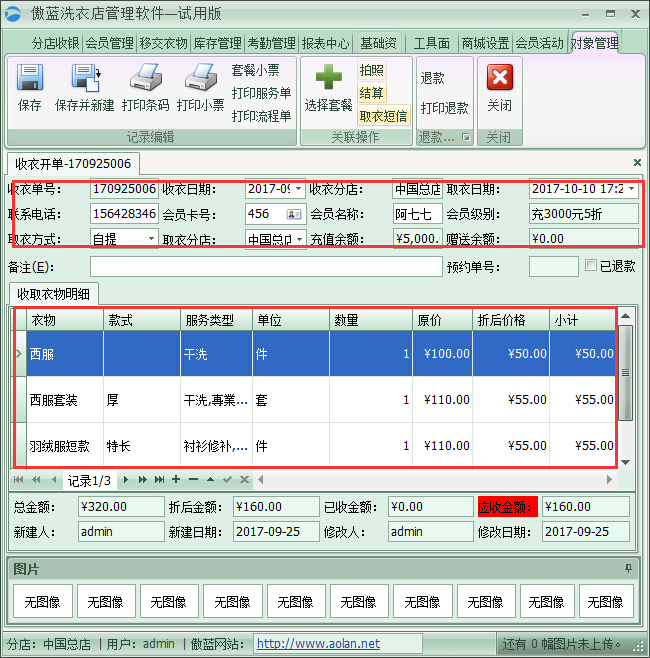Click the 打印条码 printer icon
650x658 pixels.
pos(145,78)
